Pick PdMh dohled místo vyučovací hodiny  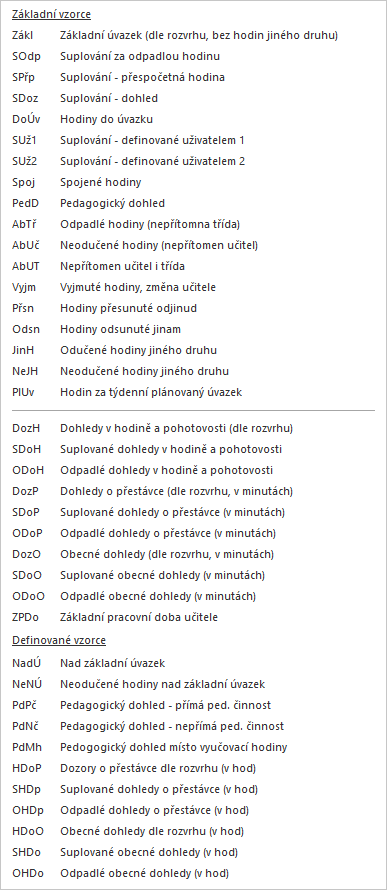point(150,747)
